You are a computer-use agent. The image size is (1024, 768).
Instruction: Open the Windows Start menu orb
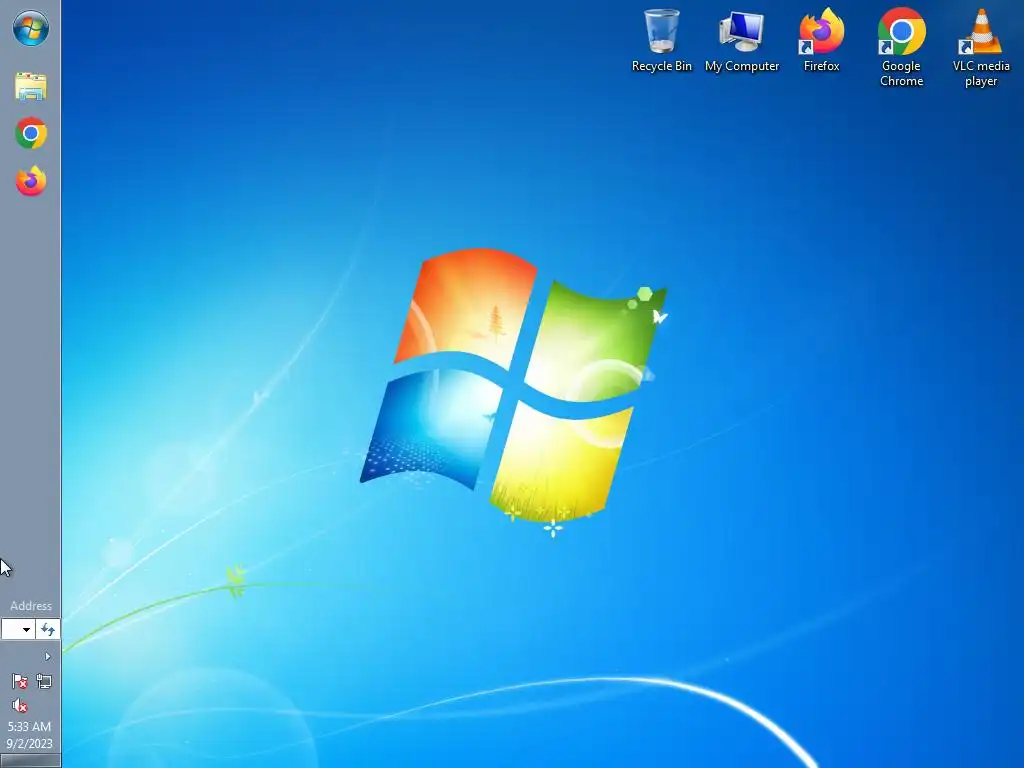click(31, 29)
